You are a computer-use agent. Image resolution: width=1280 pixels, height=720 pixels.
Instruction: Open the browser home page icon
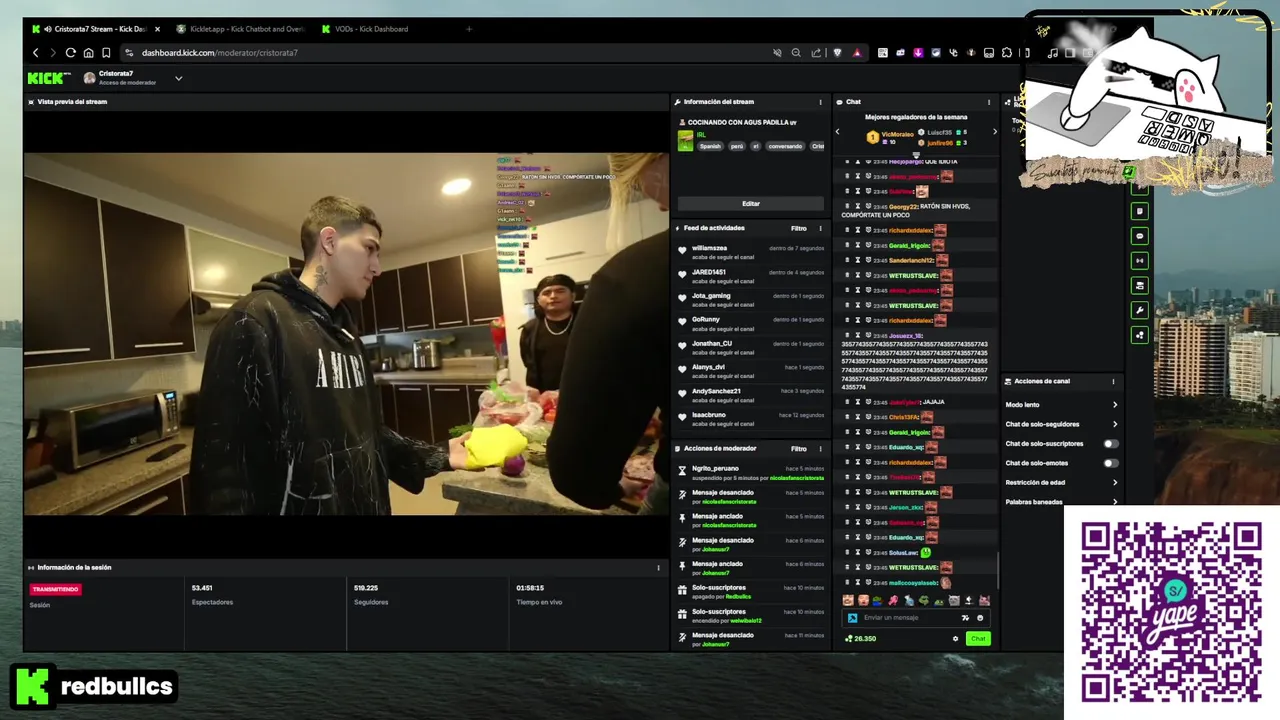[88, 53]
